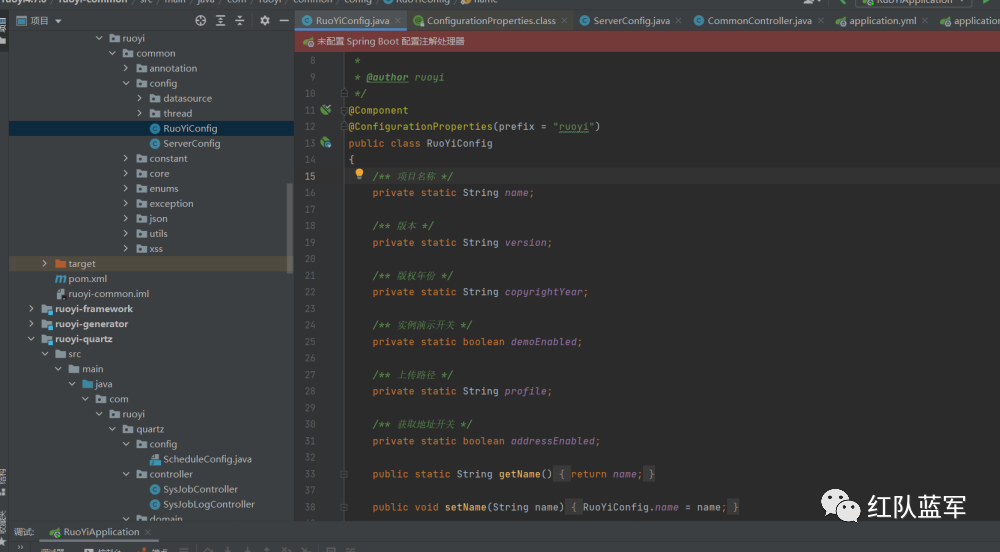This screenshot has height=552, width=1000.
Task: Switch to the ServerConfig.java tab
Action: [x=630, y=20]
